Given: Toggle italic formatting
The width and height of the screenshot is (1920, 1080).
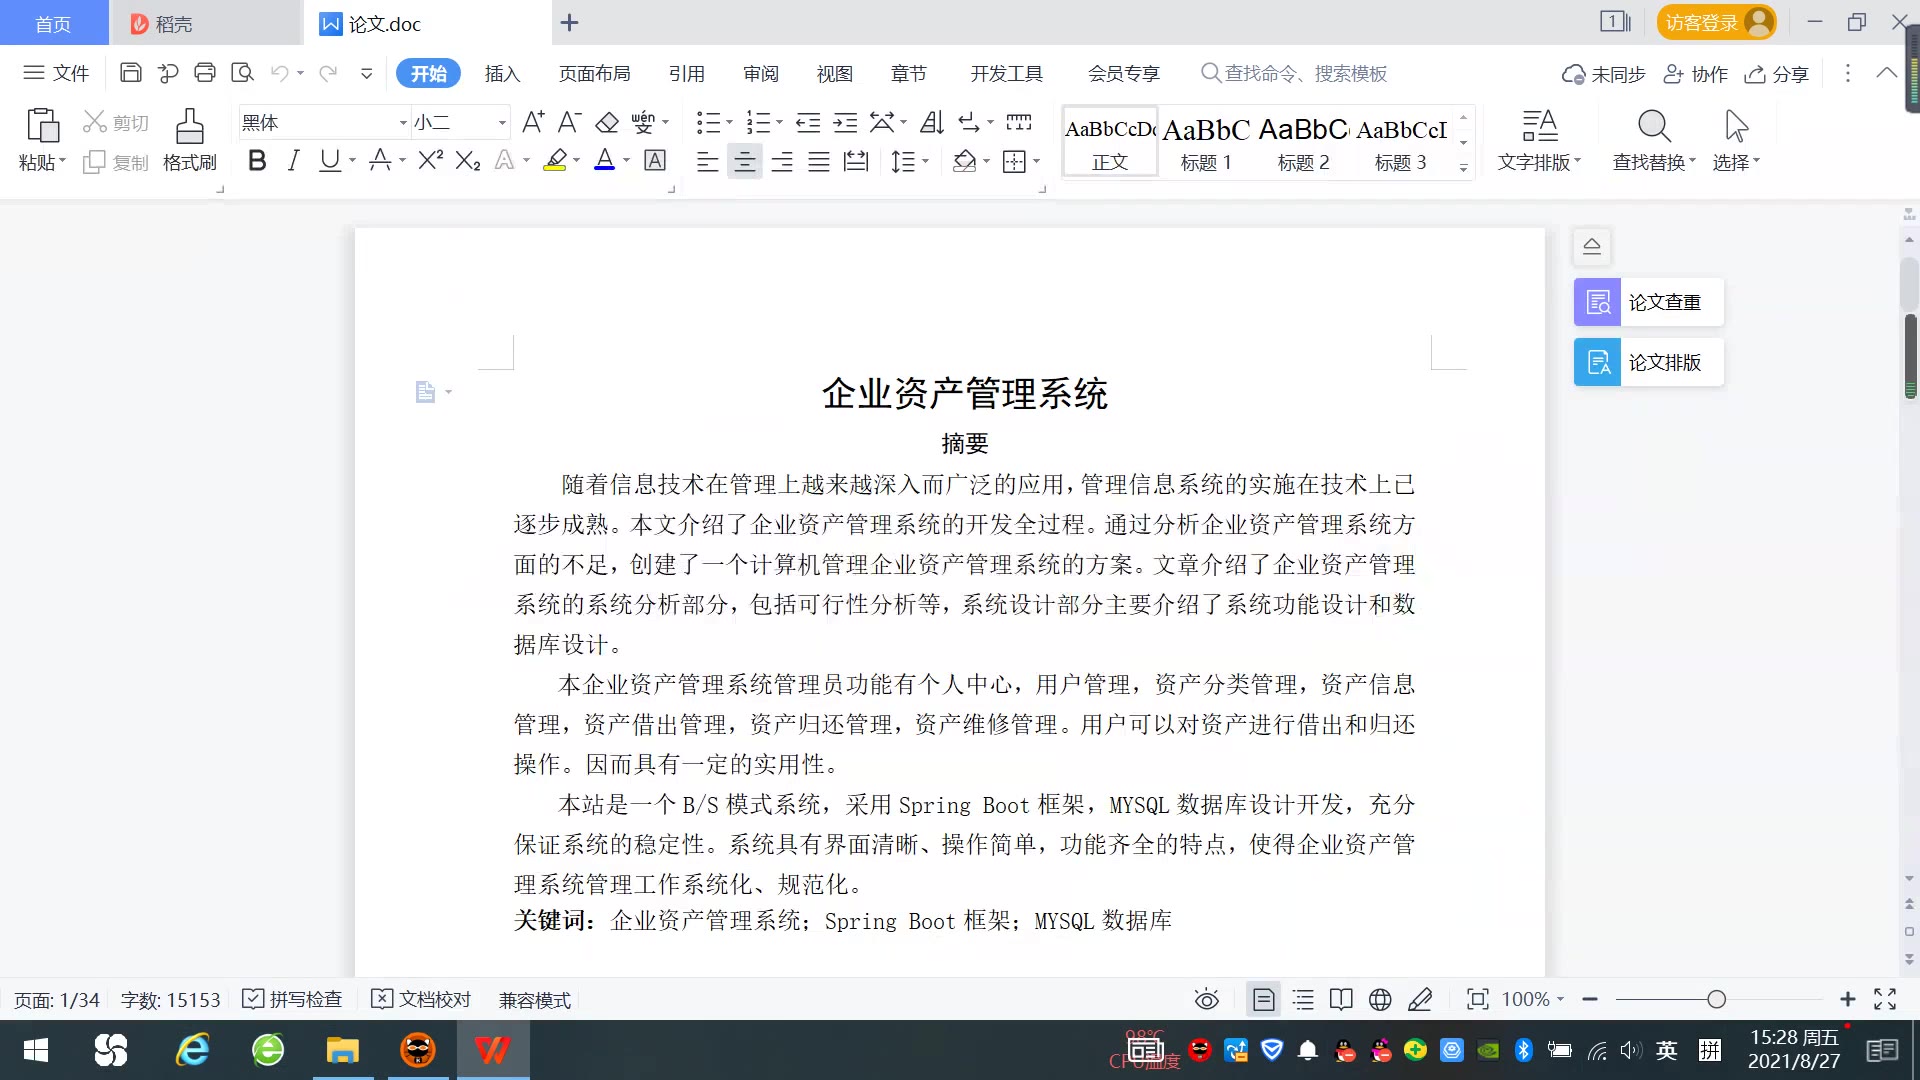Looking at the screenshot, I should pos(293,161).
